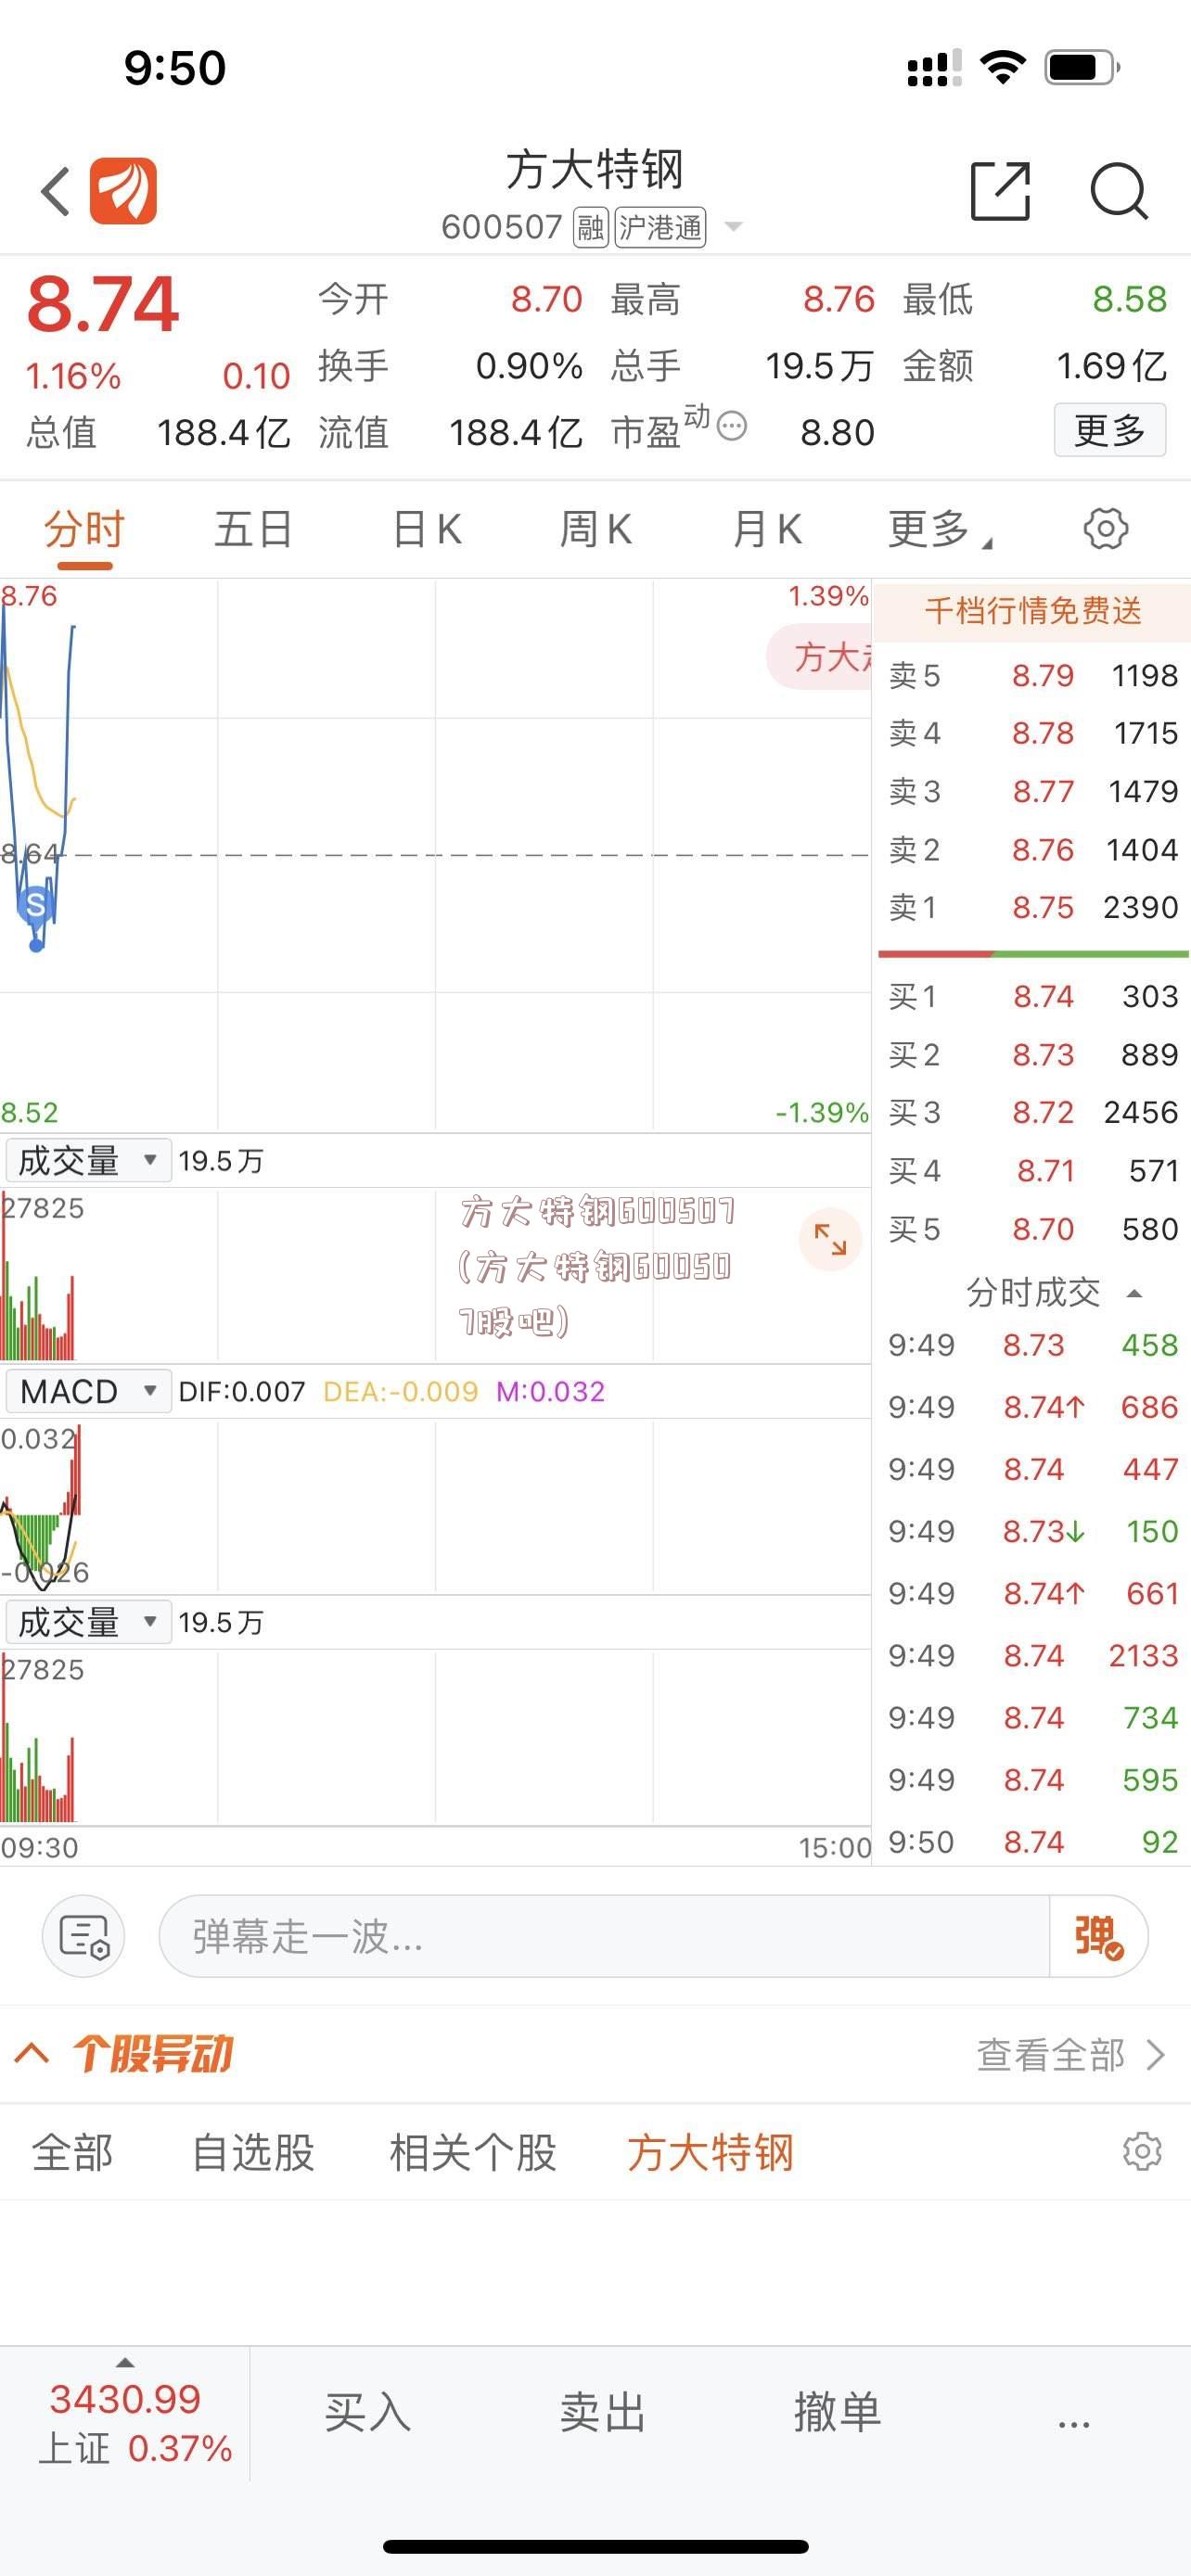Select the 买1 order row at 8.74
This screenshot has width=1191, height=2576.
pos(1032,997)
